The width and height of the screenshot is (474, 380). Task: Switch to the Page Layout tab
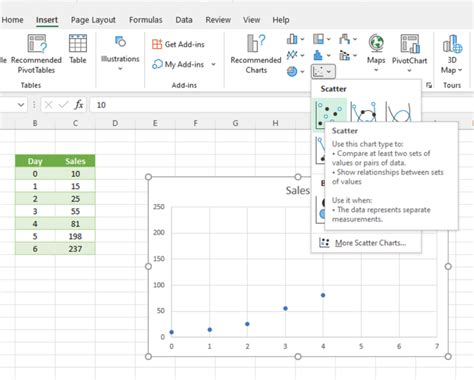coord(93,20)
